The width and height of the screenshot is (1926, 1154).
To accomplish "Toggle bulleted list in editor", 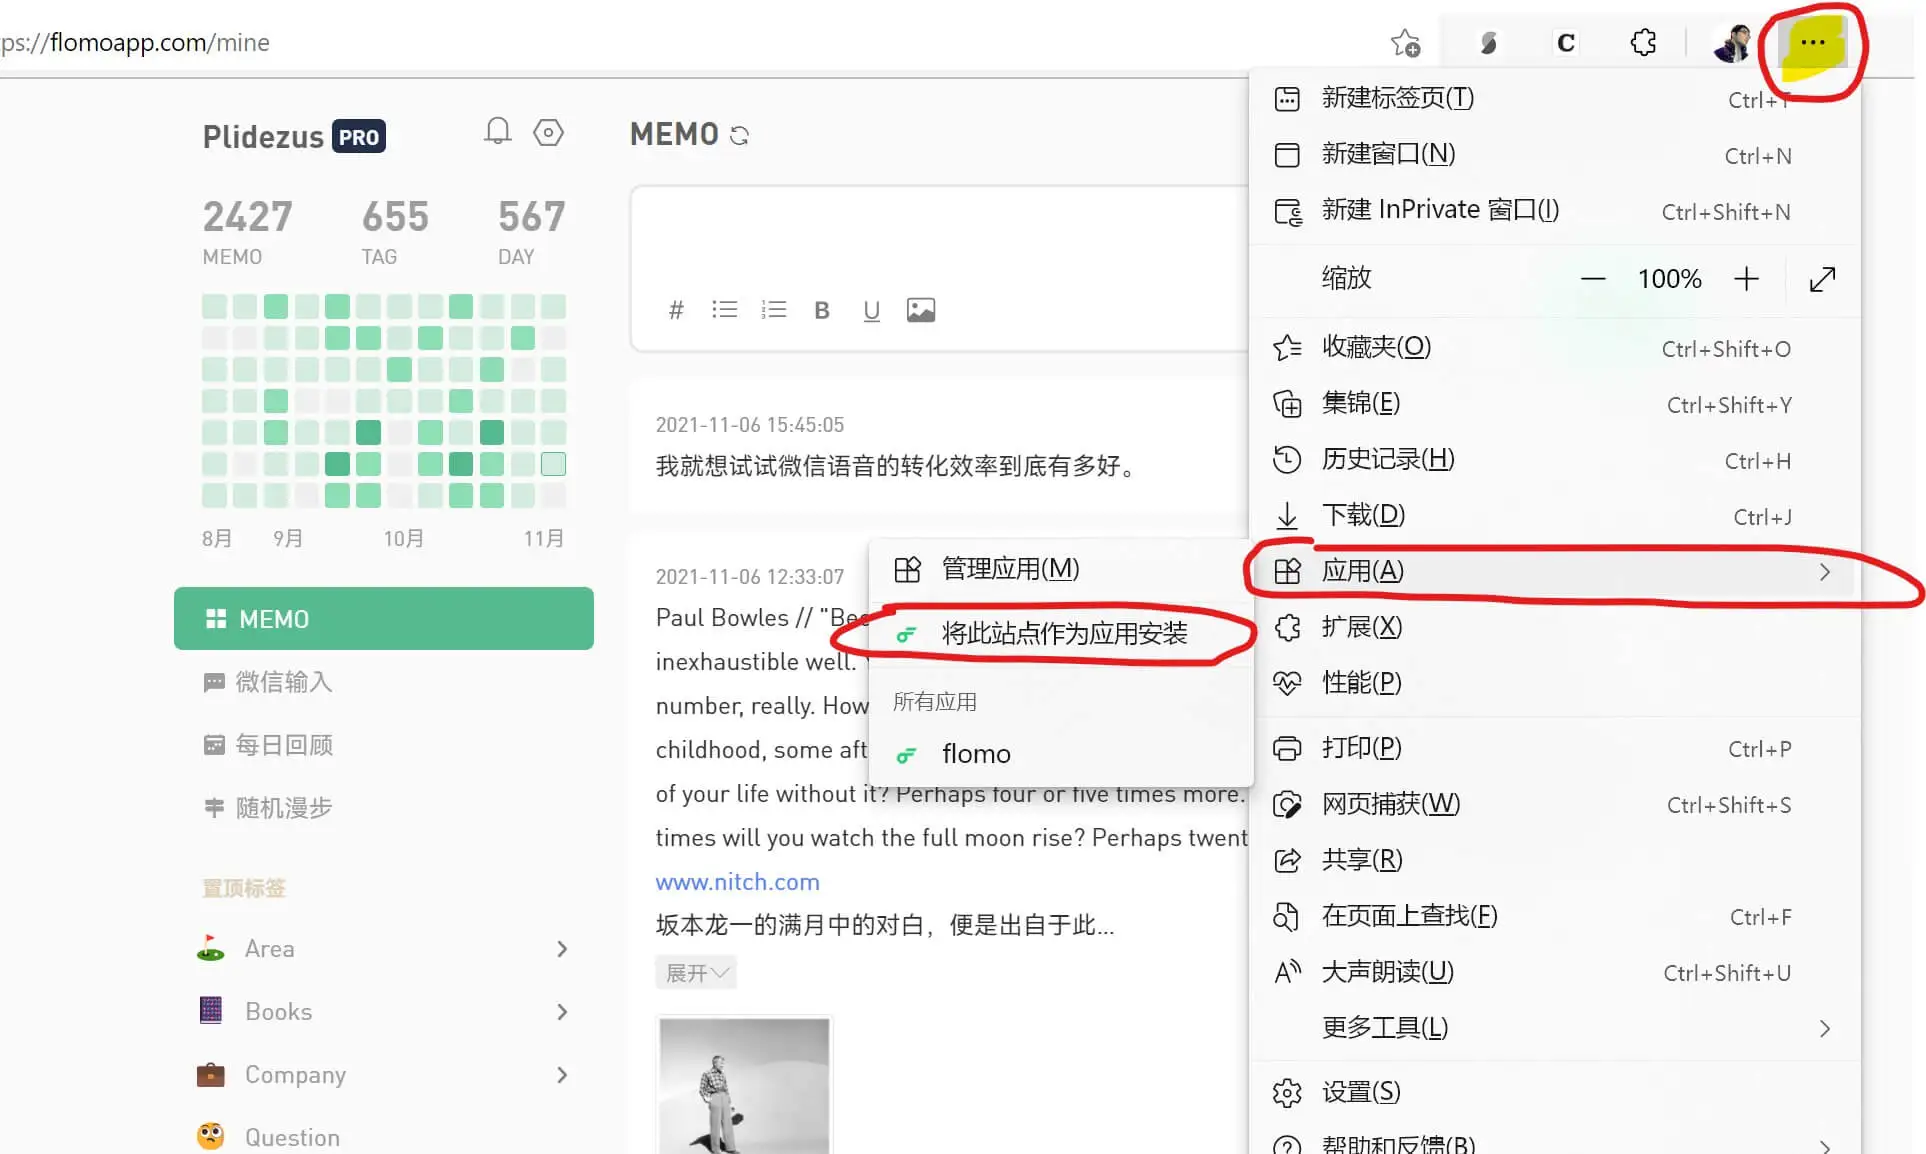I will click(x=724, y=310).
